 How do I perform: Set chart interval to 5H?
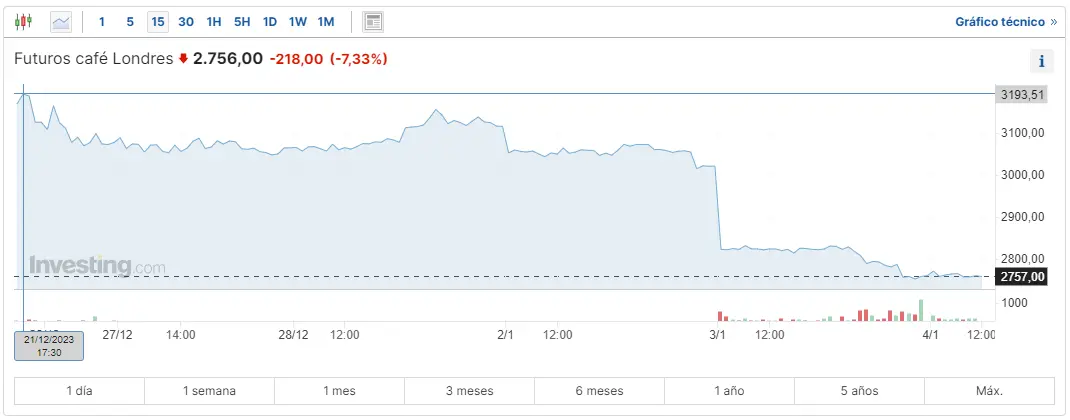(x=242, y=21)
